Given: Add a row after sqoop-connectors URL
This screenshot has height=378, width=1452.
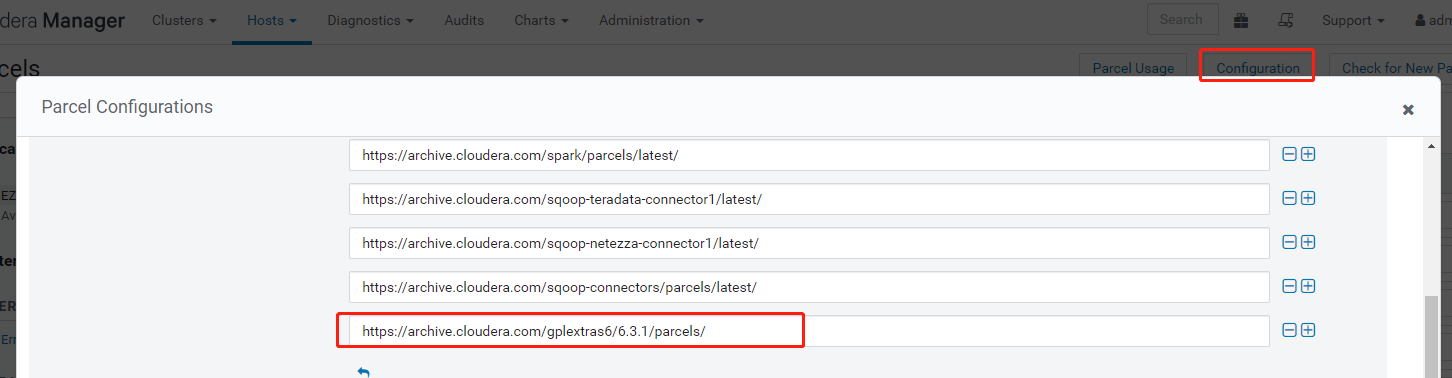Looking at the screenshot, I should click(1308, 286).
